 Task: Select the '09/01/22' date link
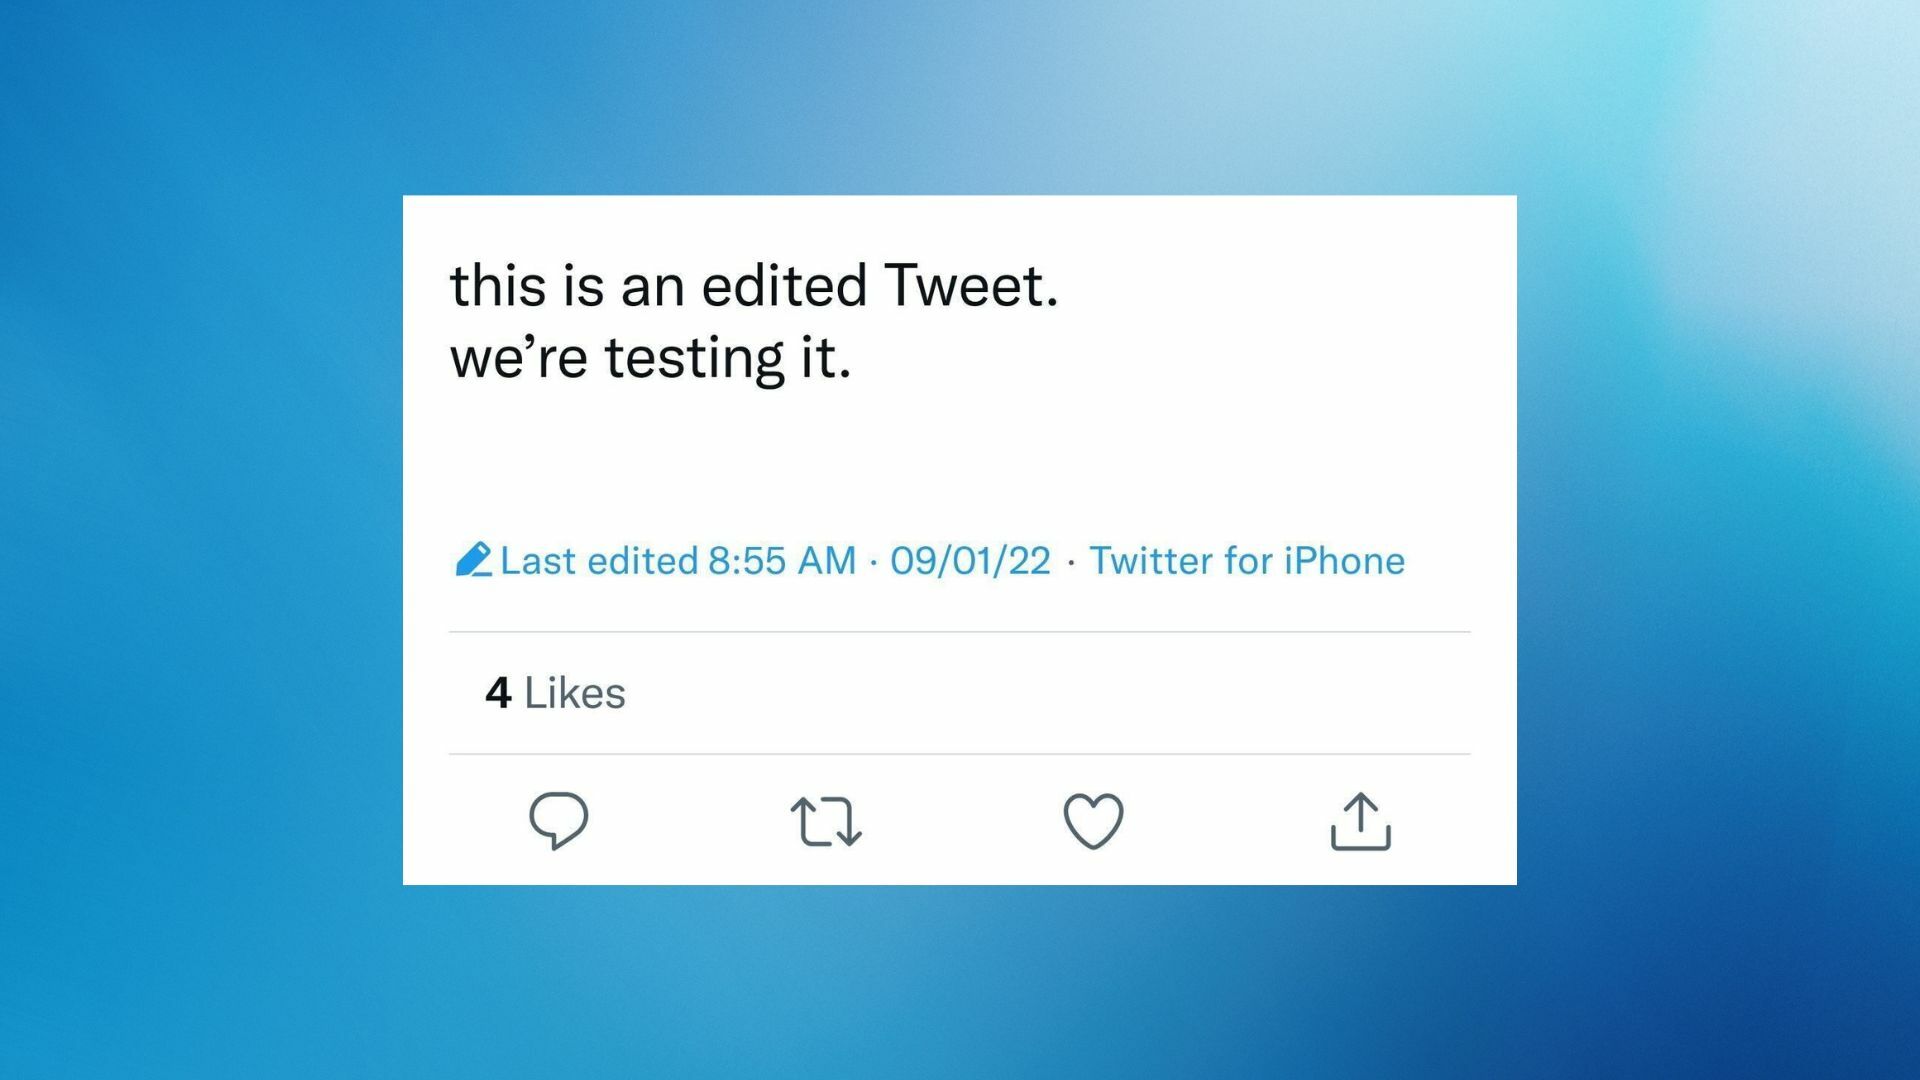(969, 561)
